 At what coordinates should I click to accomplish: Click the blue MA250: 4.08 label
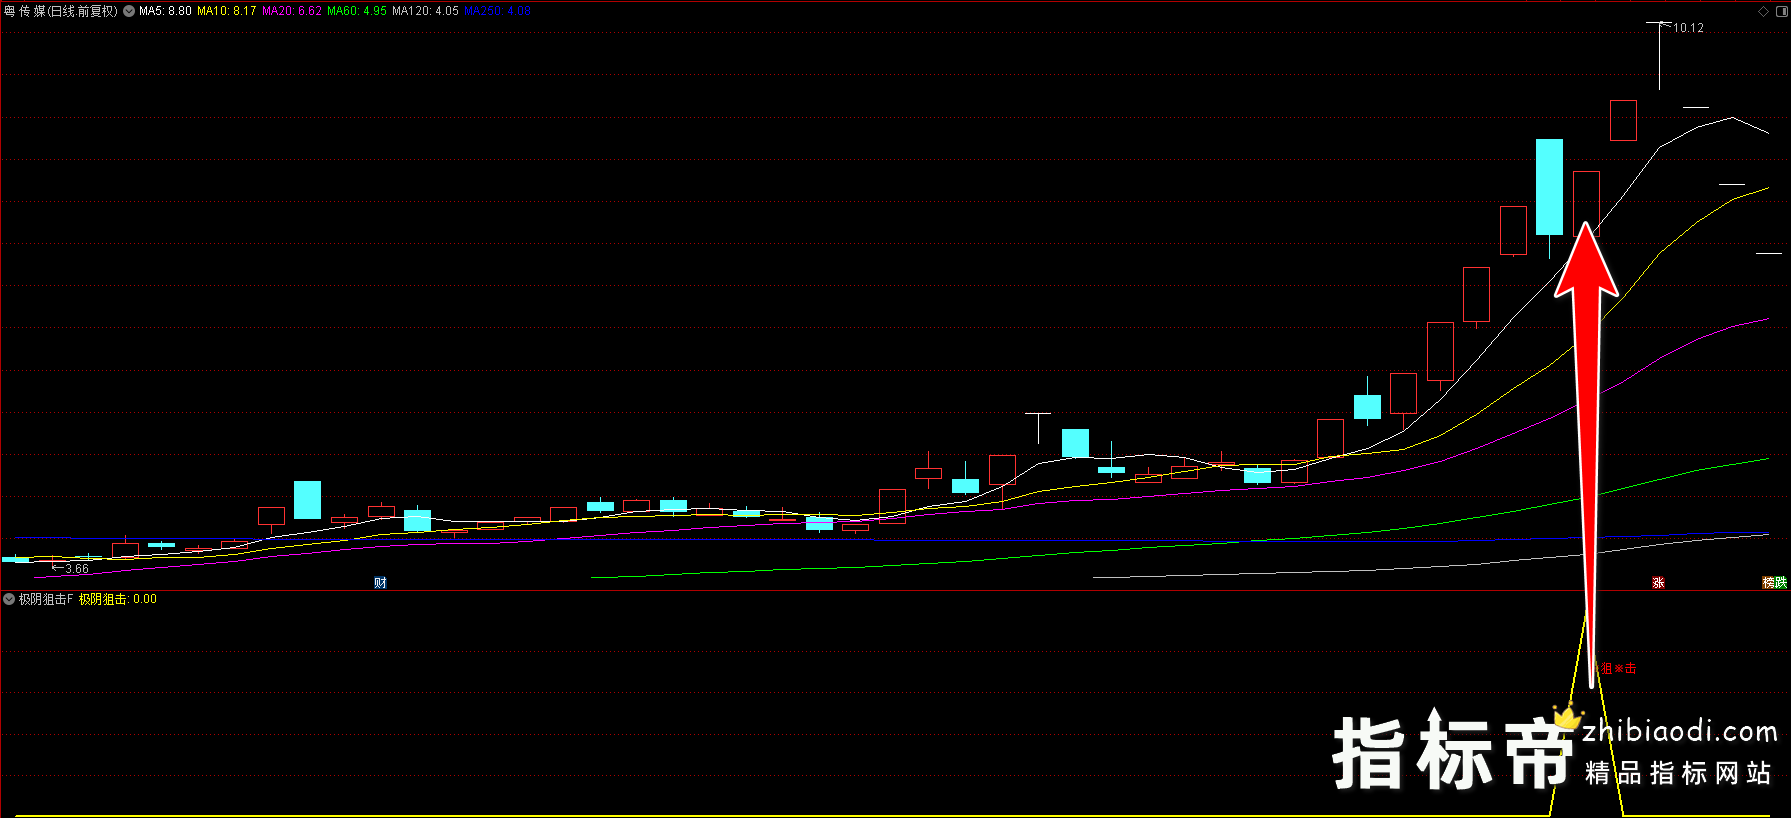coord(497,11)
